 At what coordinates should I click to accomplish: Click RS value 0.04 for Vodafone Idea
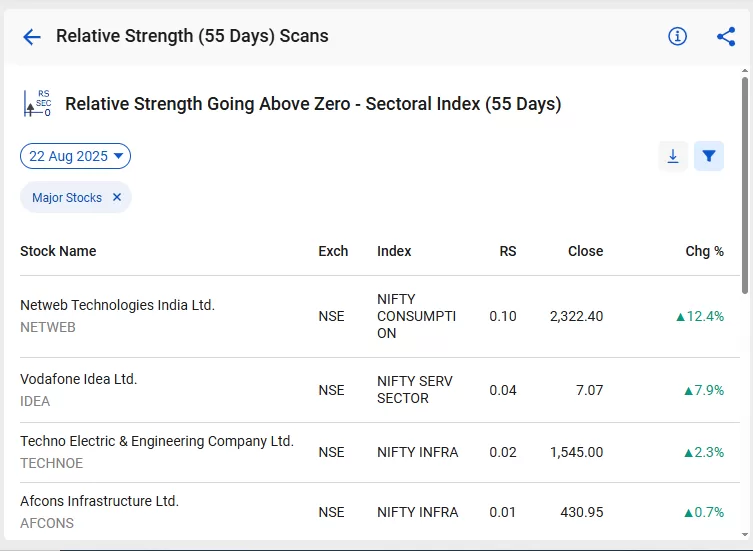(x=503, y=390)
